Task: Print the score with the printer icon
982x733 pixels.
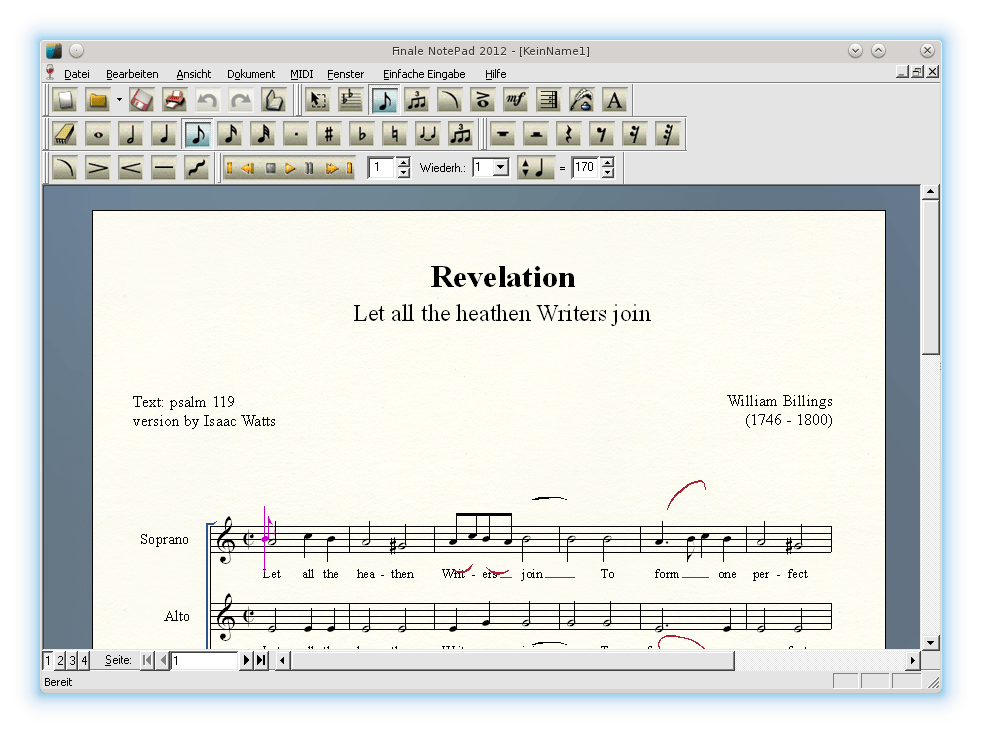Action: point(175,100)
